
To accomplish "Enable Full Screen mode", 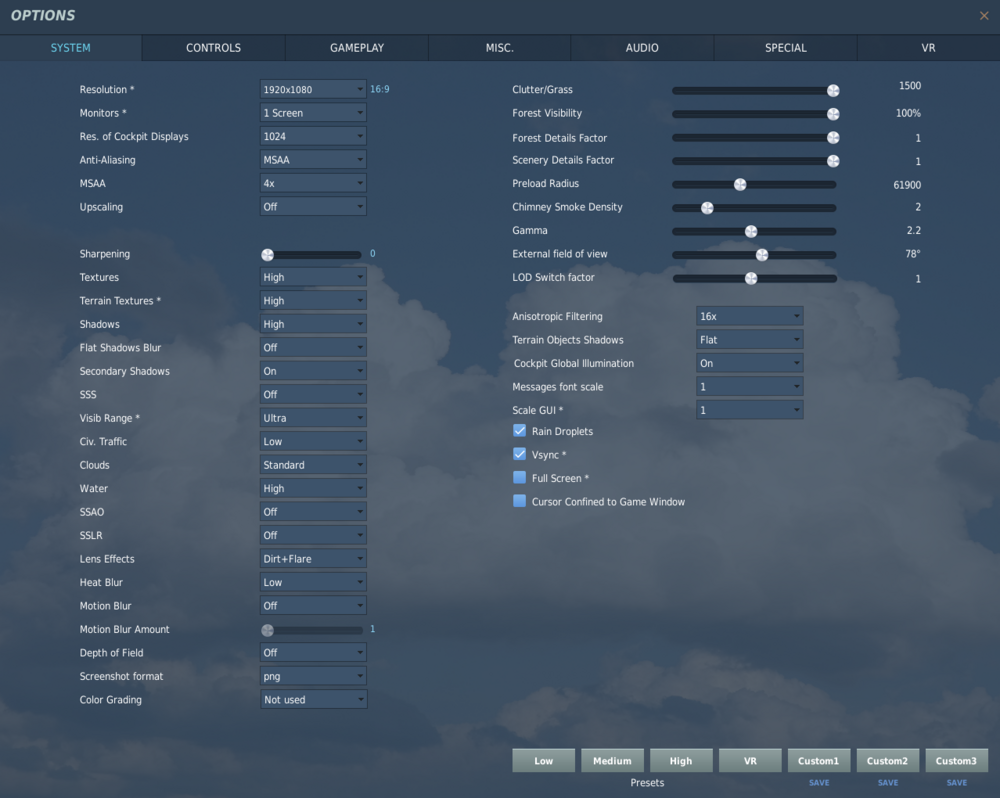I will (x=519, y=477).
